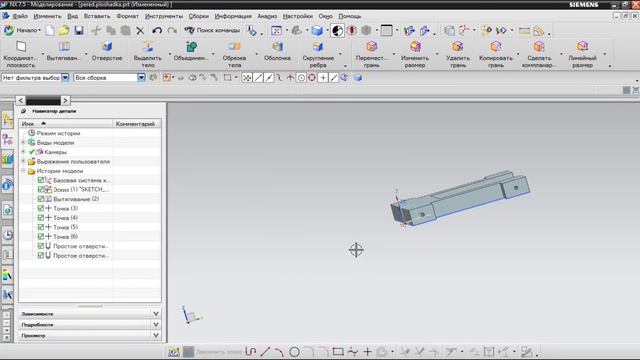
Task: Select the Выделить тело tool
Action: click(x=148, y=54)
